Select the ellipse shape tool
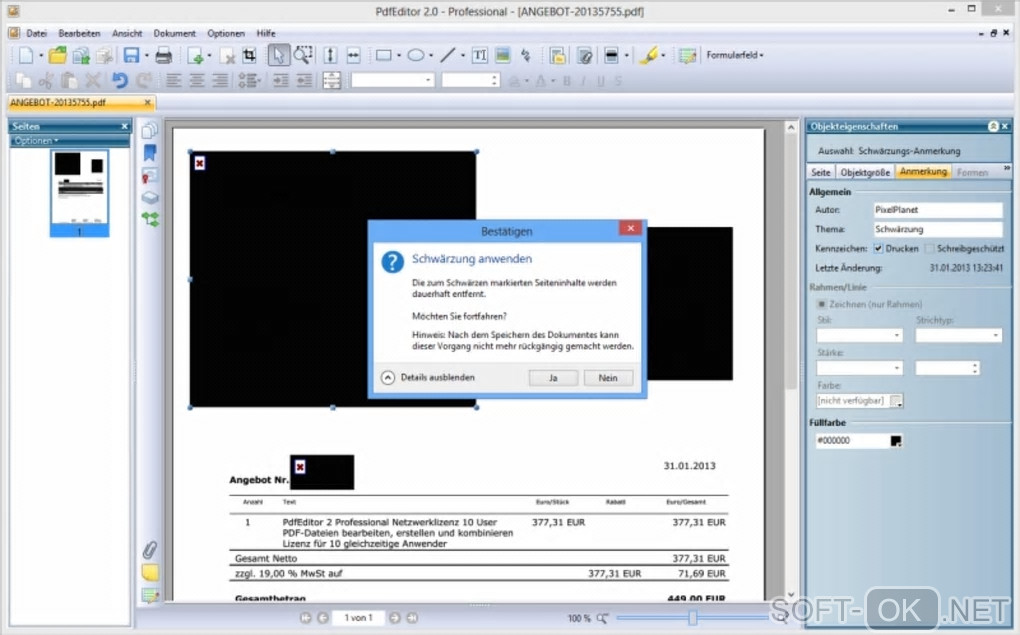 pos(416,55)
